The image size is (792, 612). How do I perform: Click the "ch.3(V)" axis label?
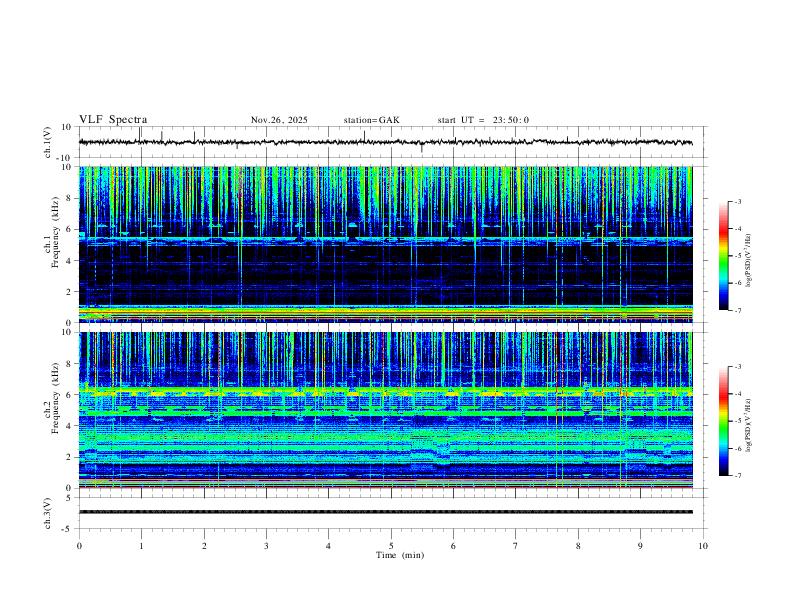point(48,513)
